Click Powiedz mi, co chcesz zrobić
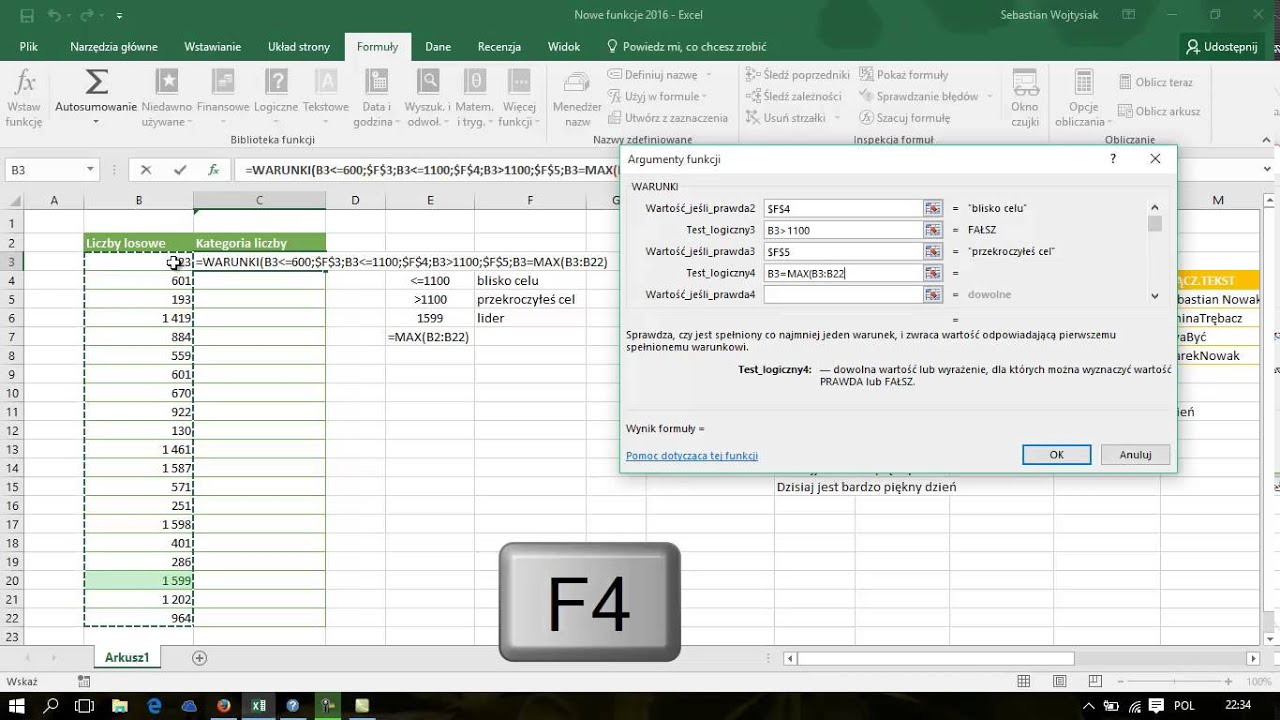Viewport: 1280px width, 720px height. pyautogui.click(x=687, y=46)
